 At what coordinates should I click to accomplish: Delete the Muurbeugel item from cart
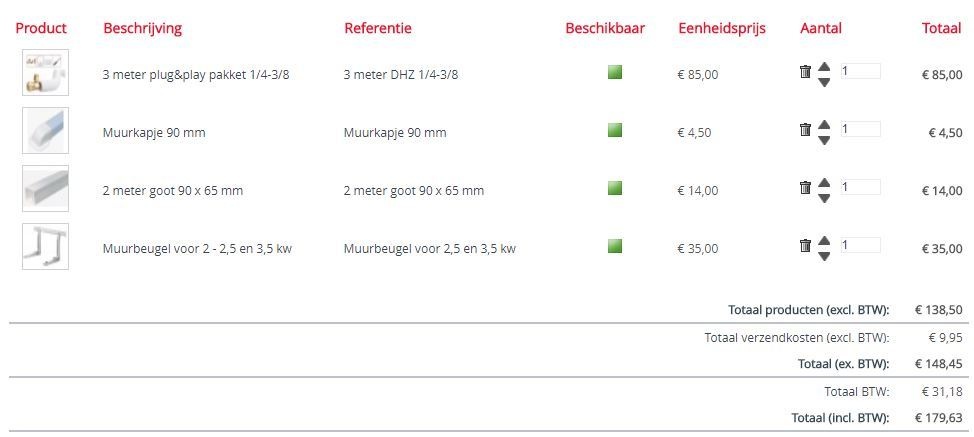(x=805, y=246)
